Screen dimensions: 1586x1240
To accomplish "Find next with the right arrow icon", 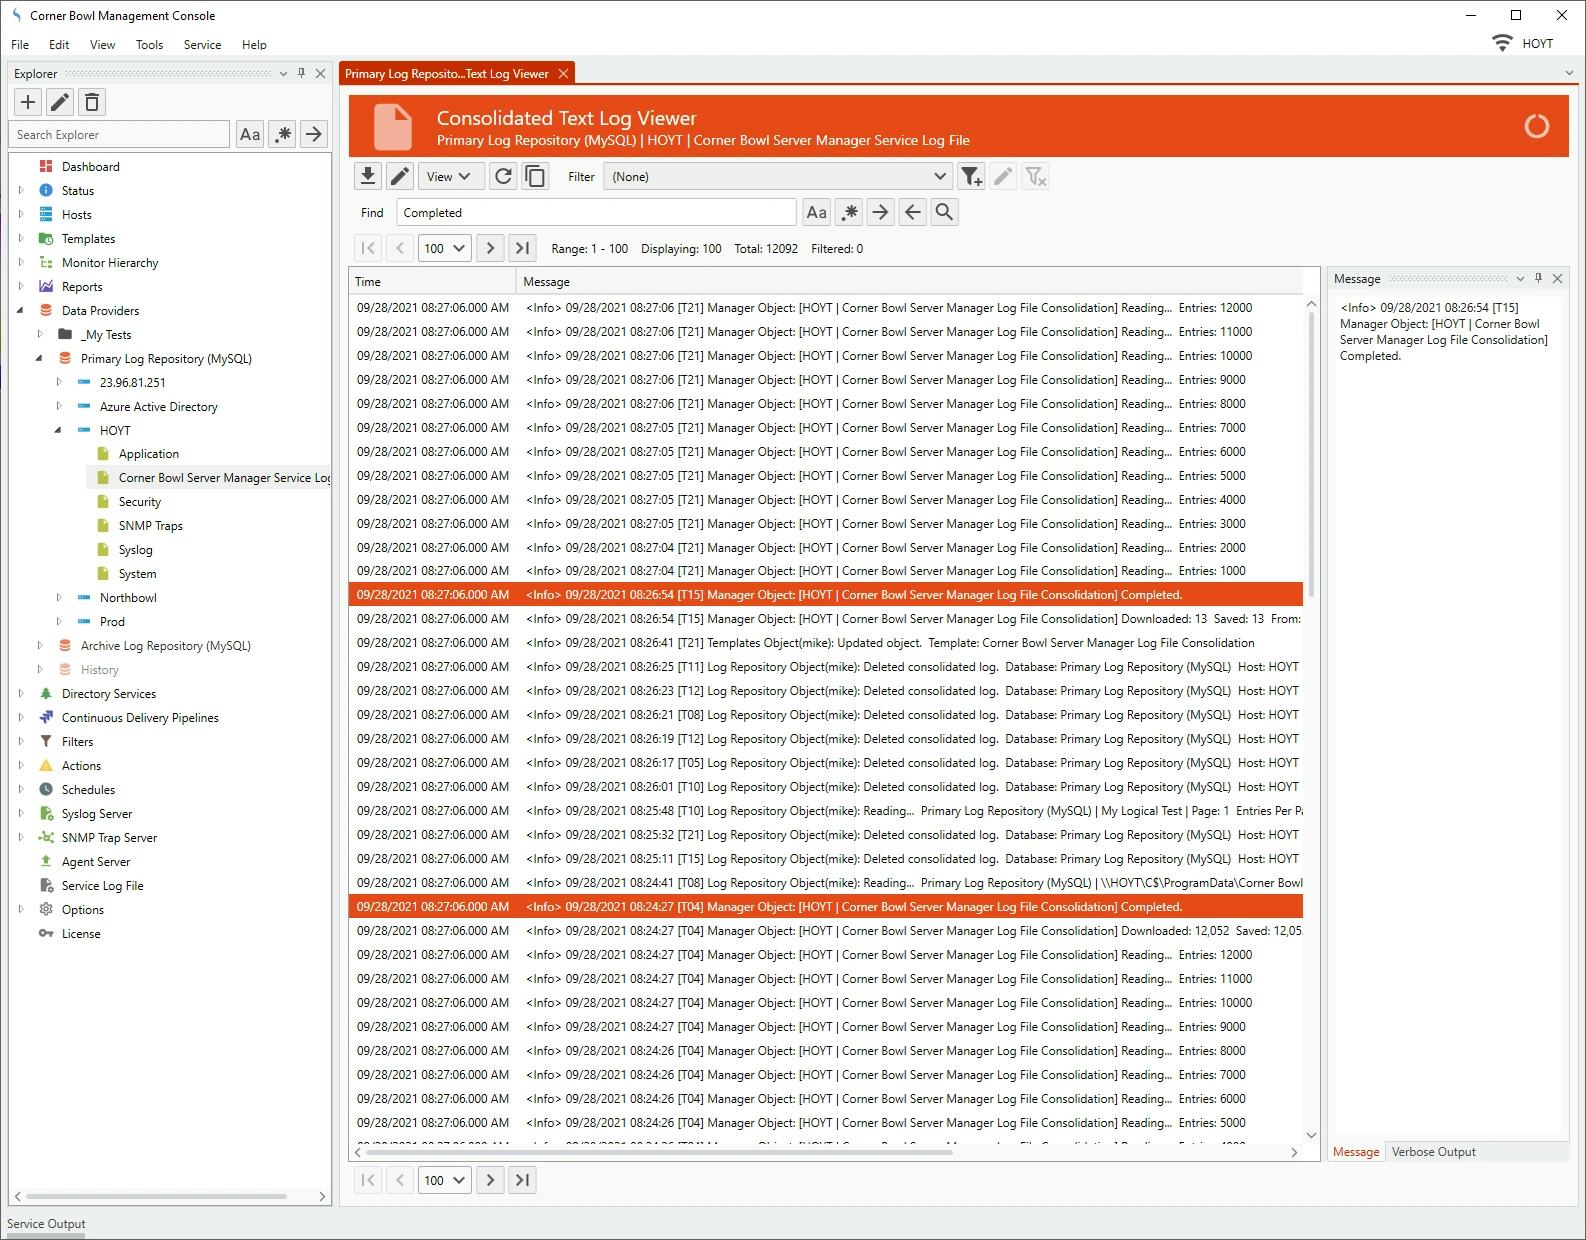I will tap(880, 212).
